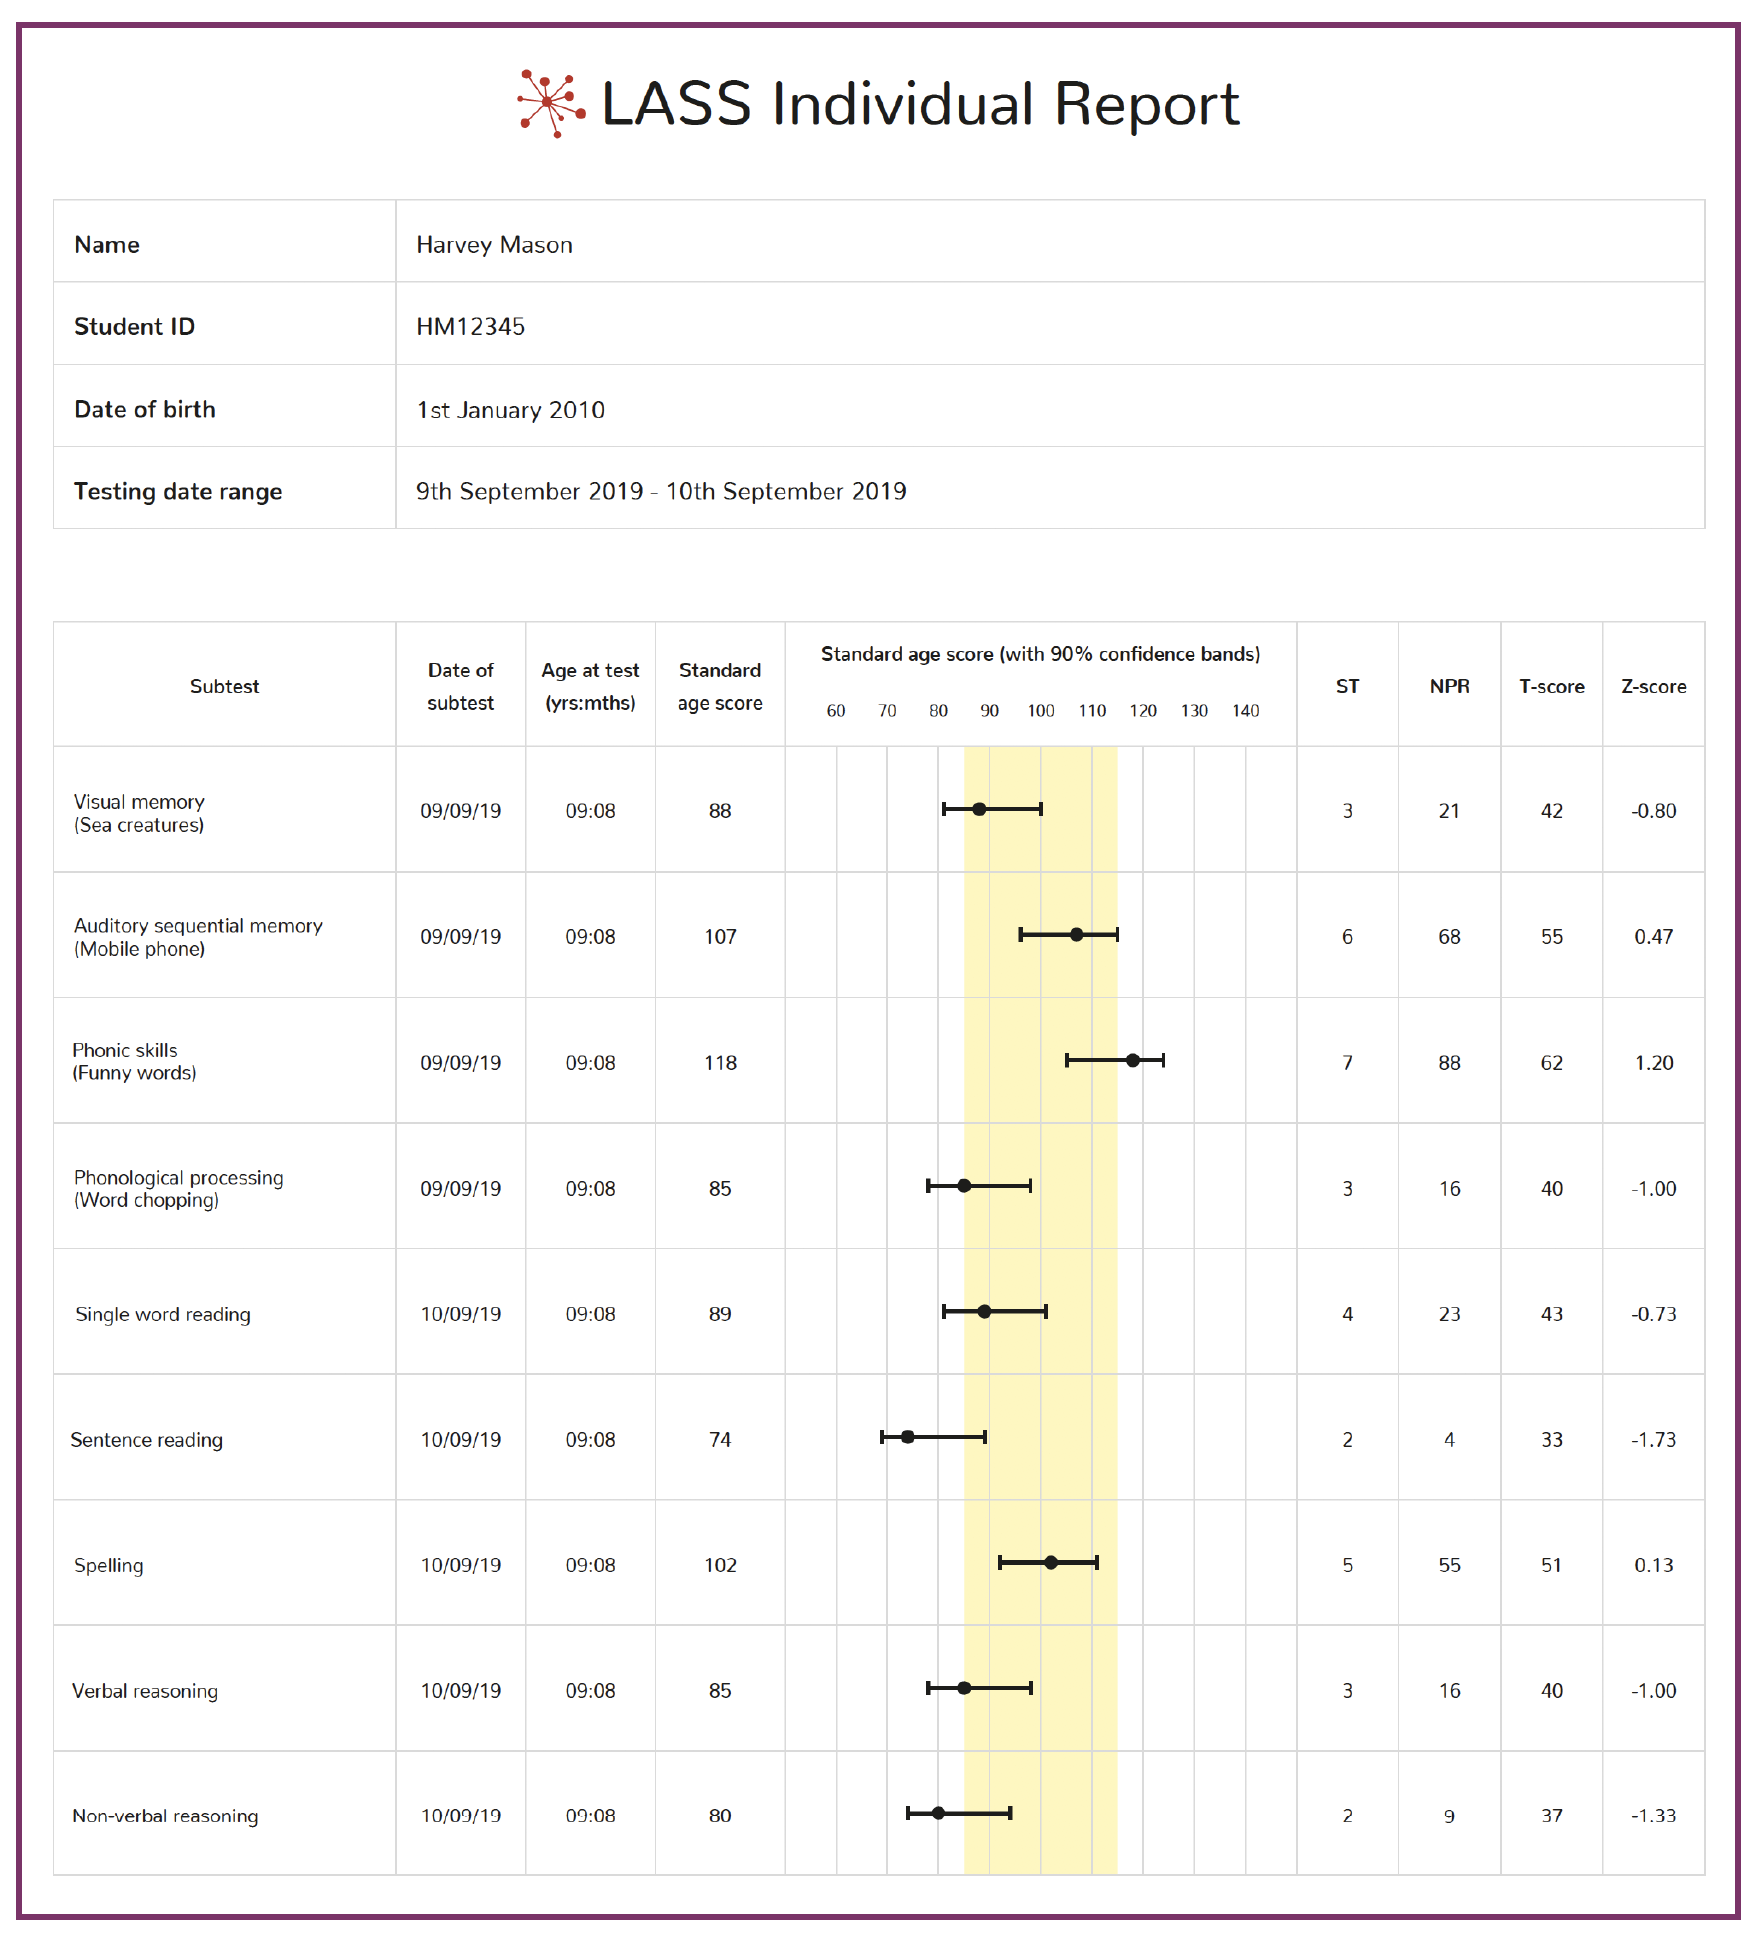This screenshot has height=1938, width=1760.
Task: Click Spelling standard age score 102
Action: tap(720, 1565)
